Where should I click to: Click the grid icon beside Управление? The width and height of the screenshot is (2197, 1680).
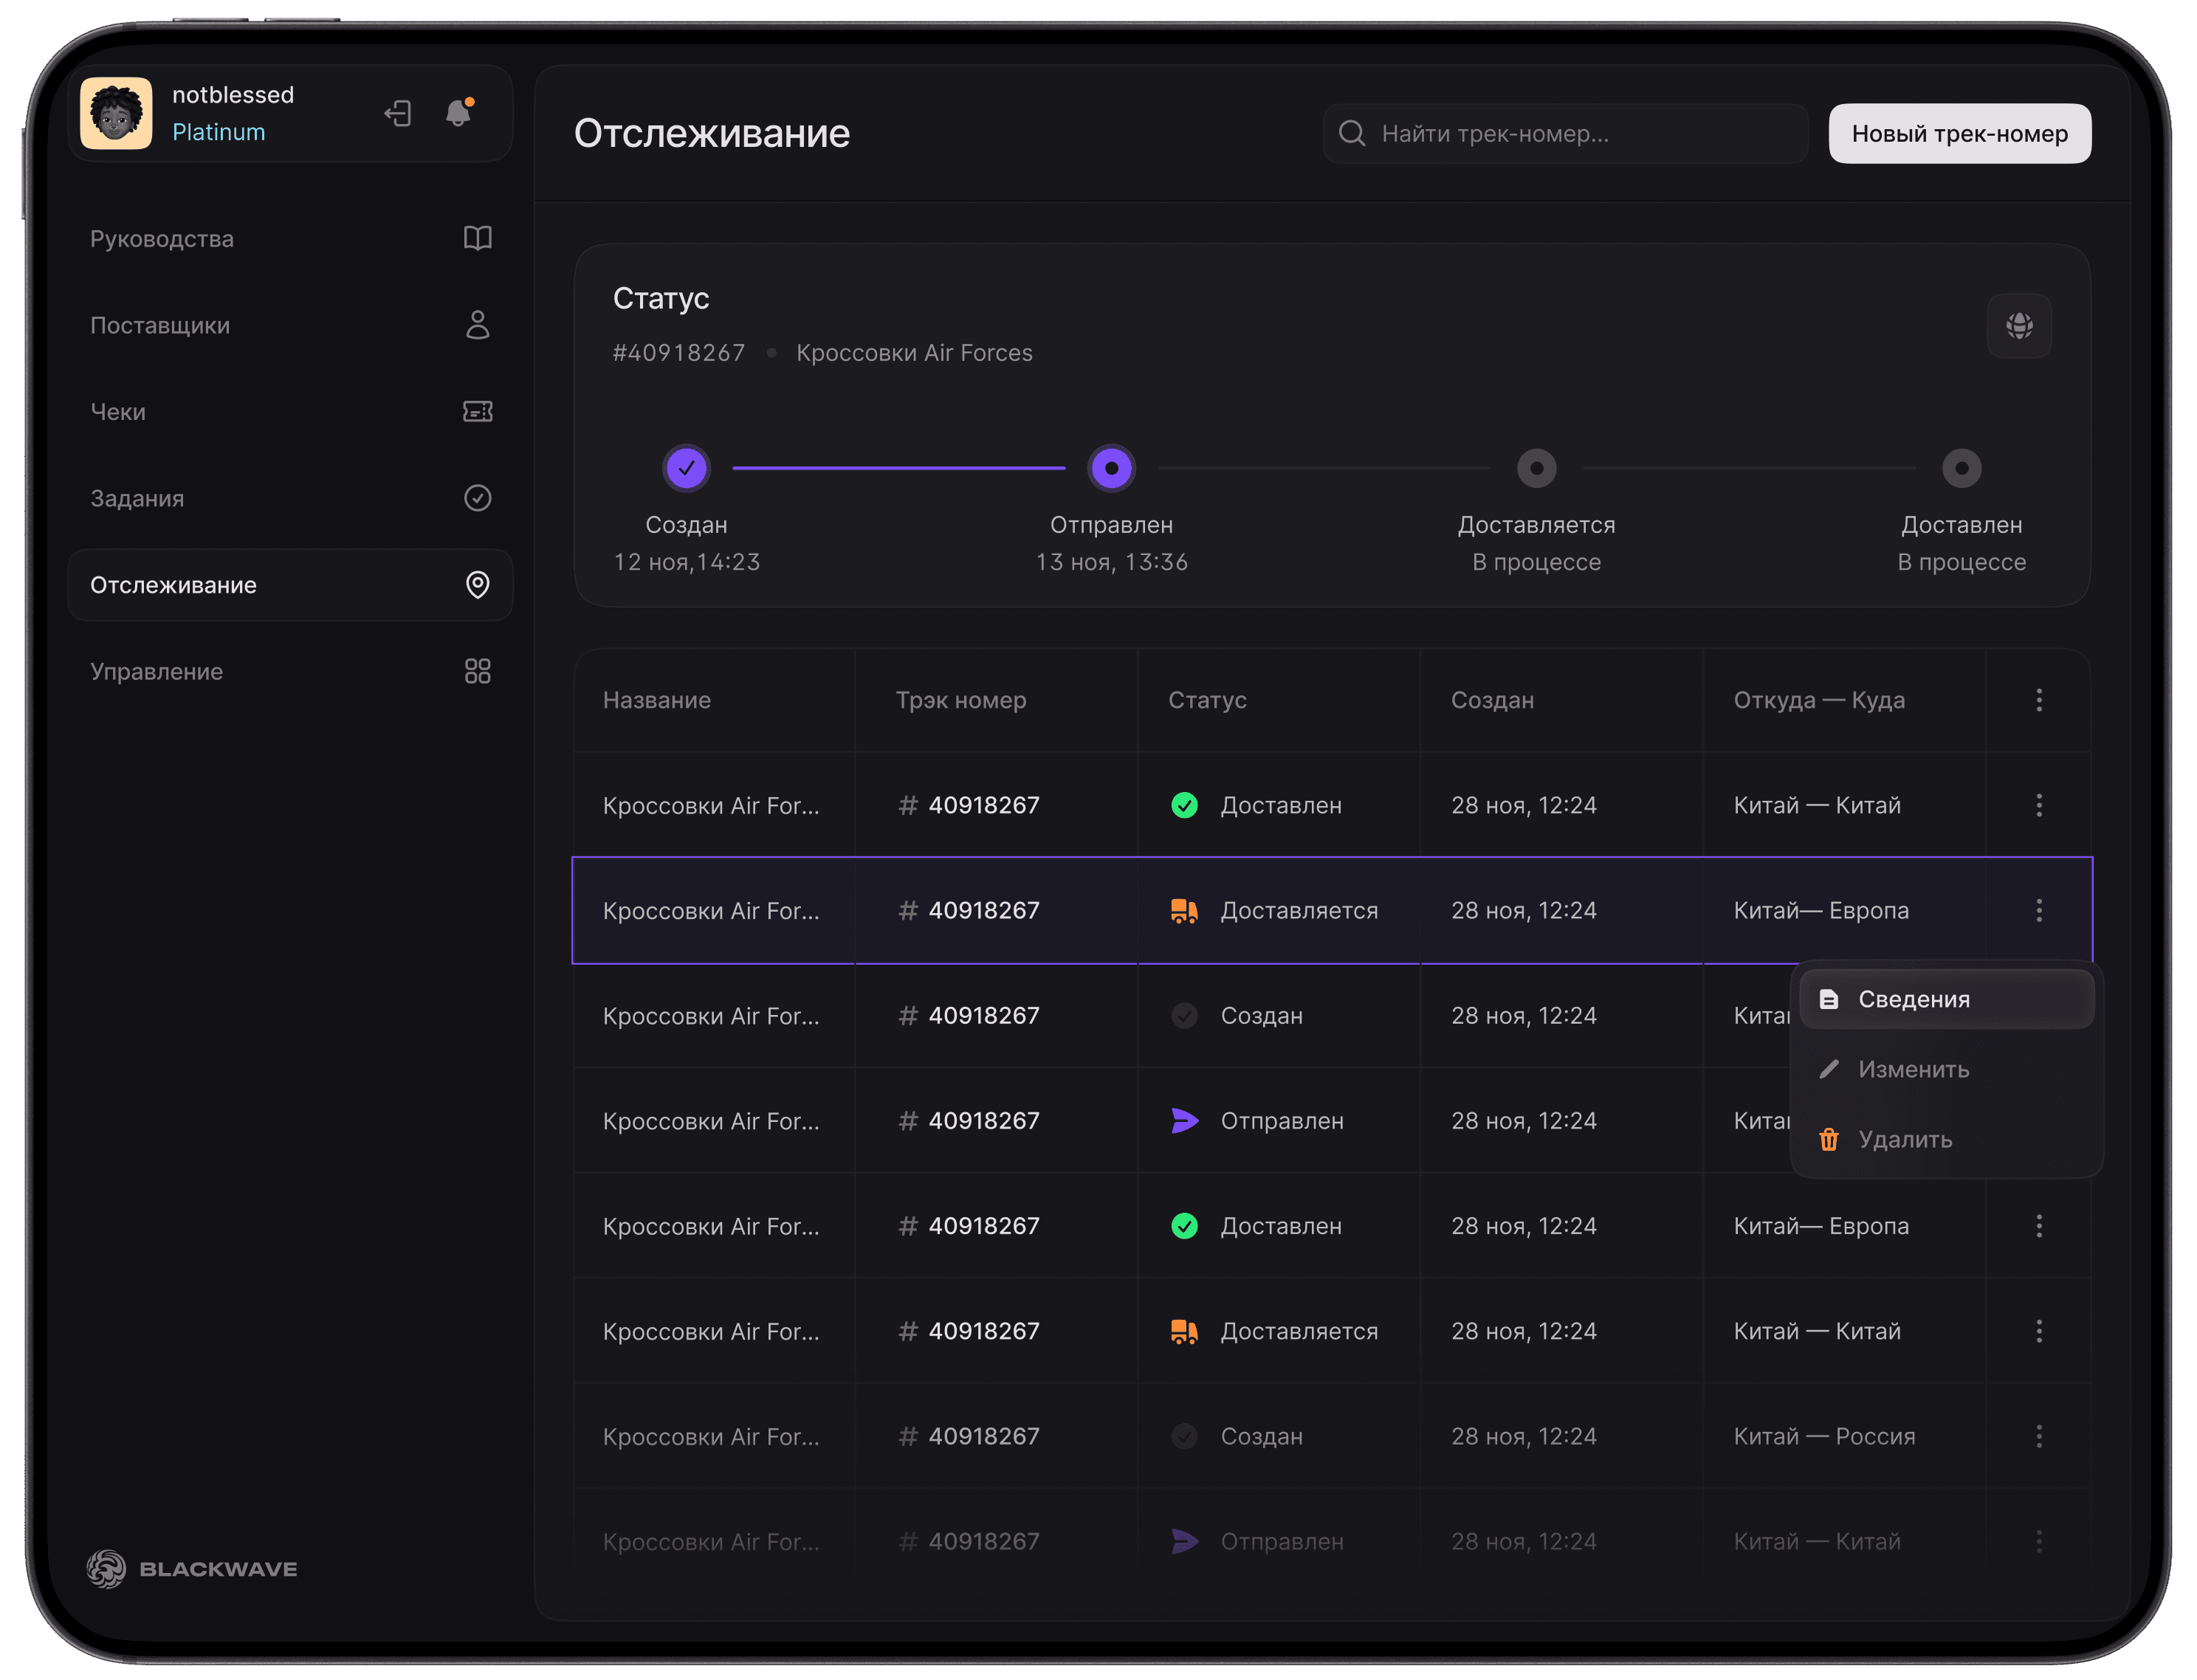click(477, 671)
